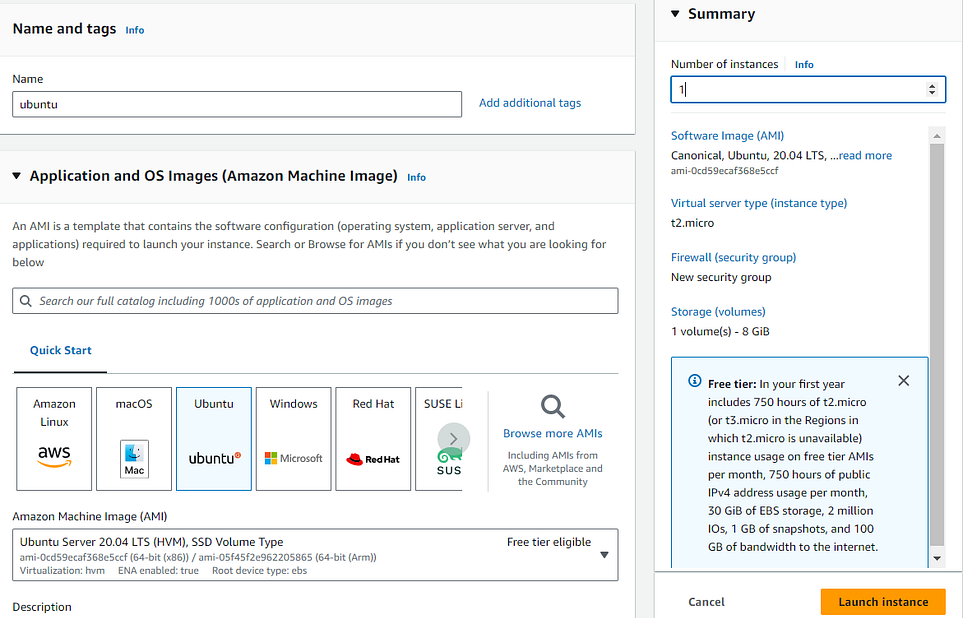Open Virtual server type summary link
The height and width of the screenshot is (618, 963).
(758, 203)
